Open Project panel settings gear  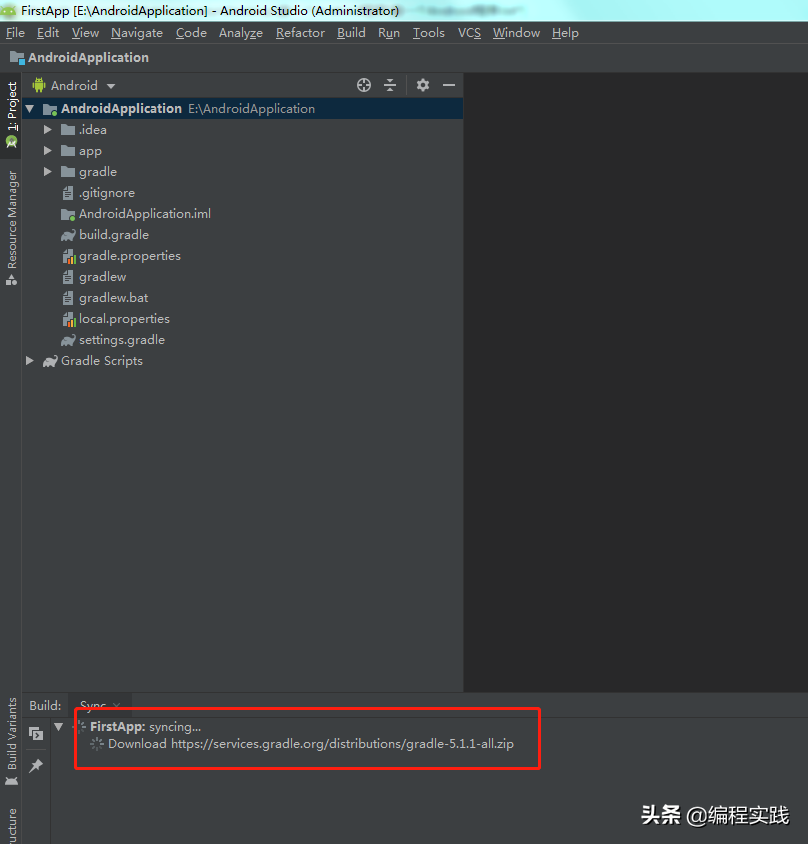pos(423,85)
